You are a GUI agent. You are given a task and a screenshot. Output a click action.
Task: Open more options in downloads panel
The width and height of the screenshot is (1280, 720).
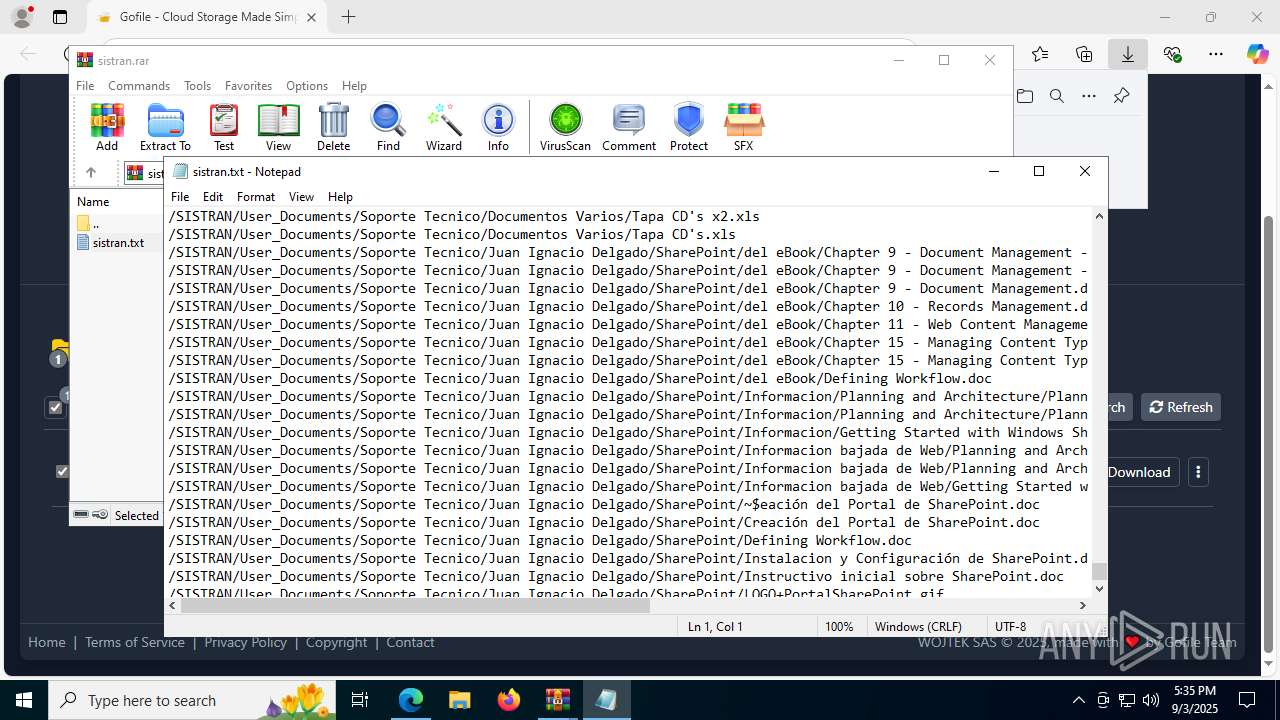click(1089, 96)
